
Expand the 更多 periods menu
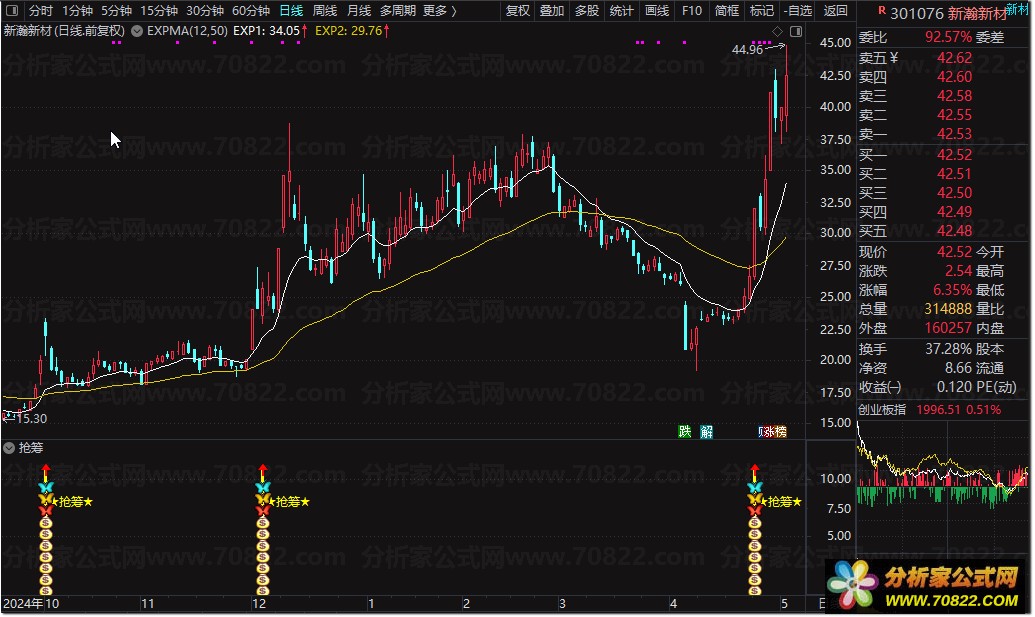[440, 11]
